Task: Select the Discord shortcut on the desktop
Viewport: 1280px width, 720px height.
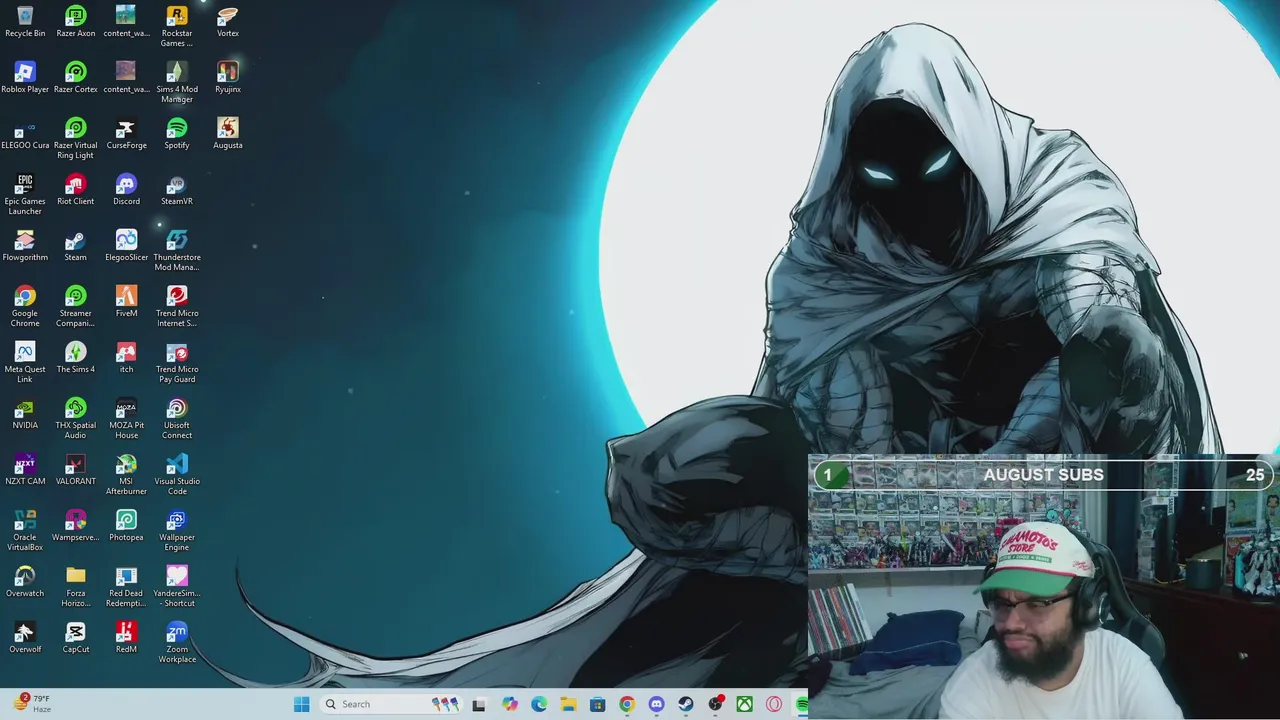Action: pos(126,190)
